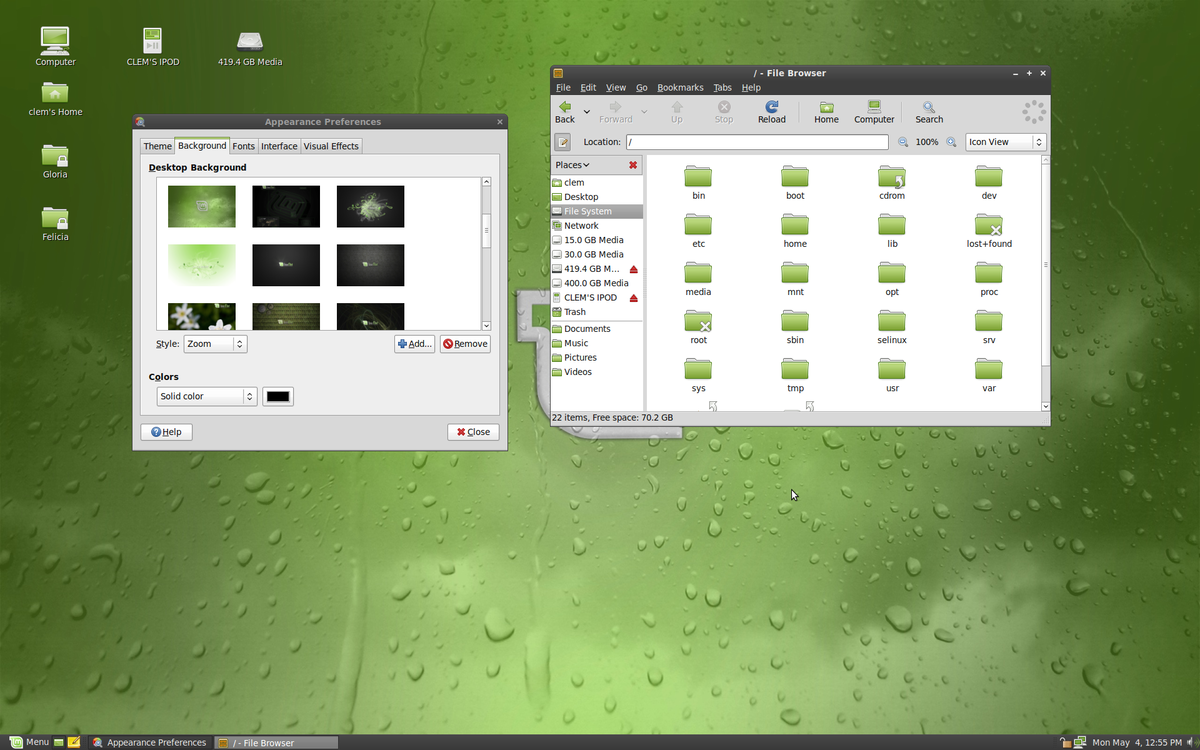The image size is (1200, 750).
Task: Click the Help button in Appearance Preferences
Action: tap(166, 431)
